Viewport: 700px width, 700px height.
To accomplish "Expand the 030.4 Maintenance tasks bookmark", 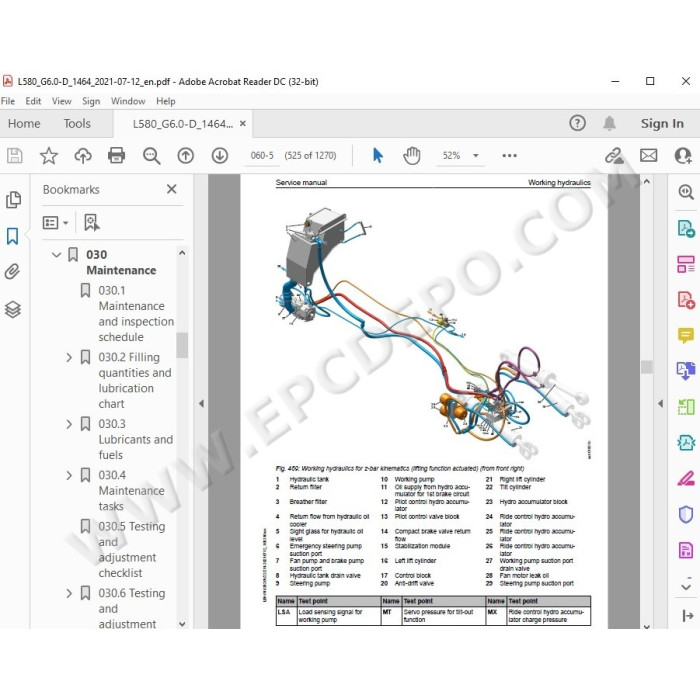I will click(x=69, y=475).
